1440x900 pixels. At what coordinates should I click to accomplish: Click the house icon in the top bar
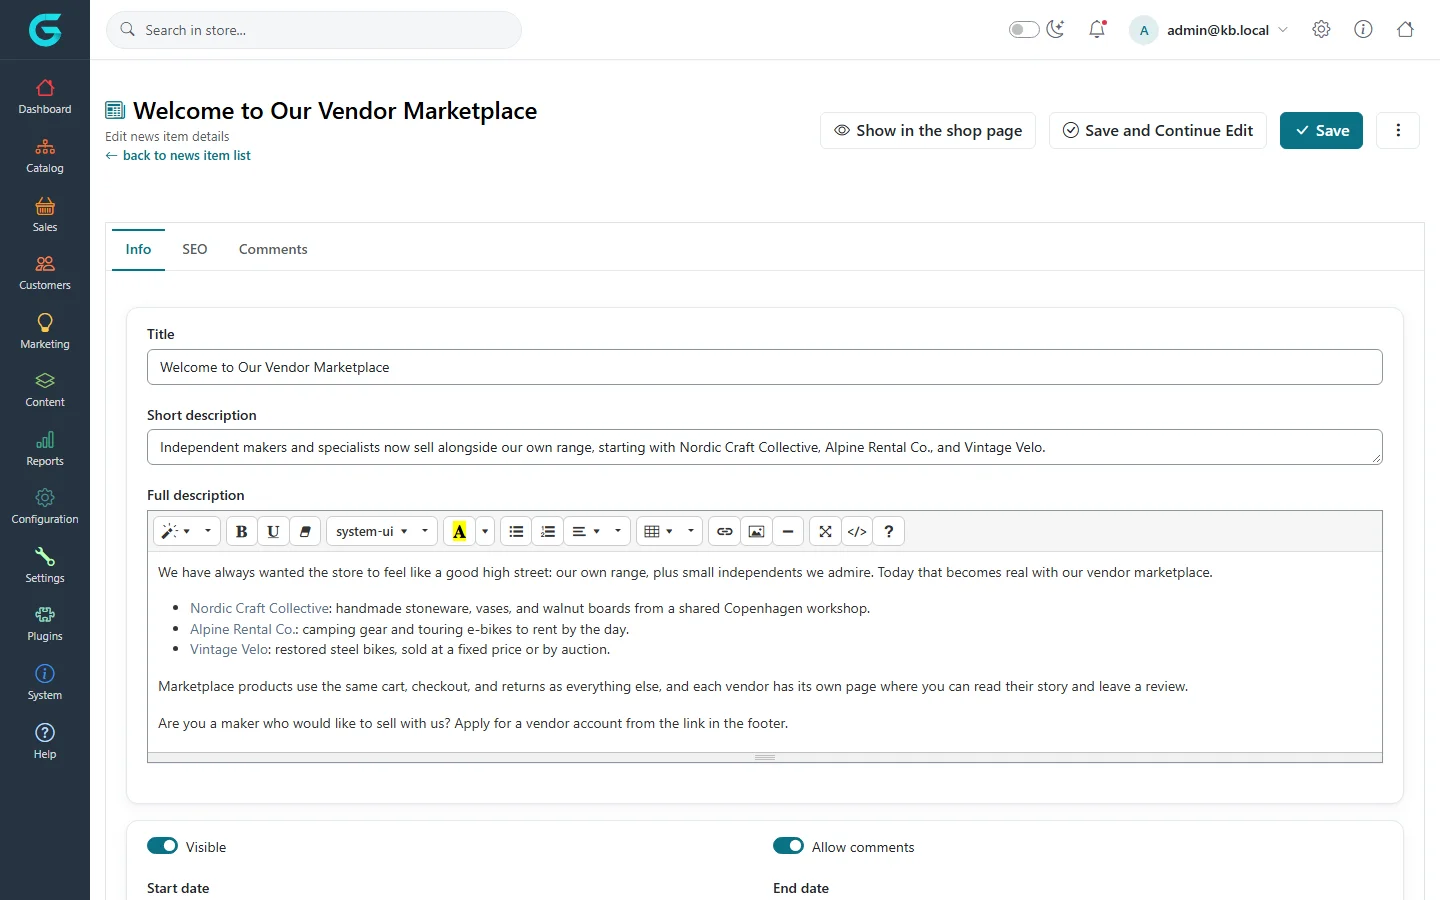point(1405,30)
